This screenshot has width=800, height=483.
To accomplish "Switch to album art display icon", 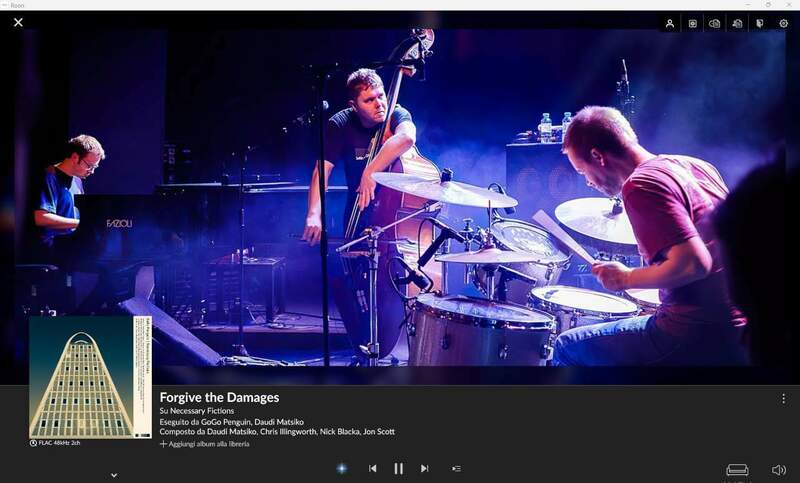I will [692, 23].
